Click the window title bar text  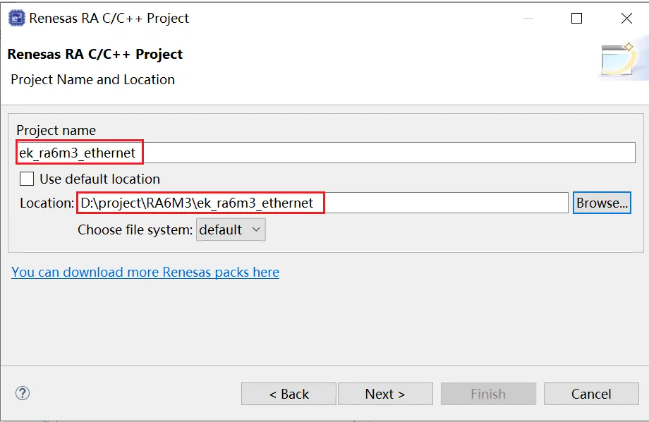click(111, 18)
